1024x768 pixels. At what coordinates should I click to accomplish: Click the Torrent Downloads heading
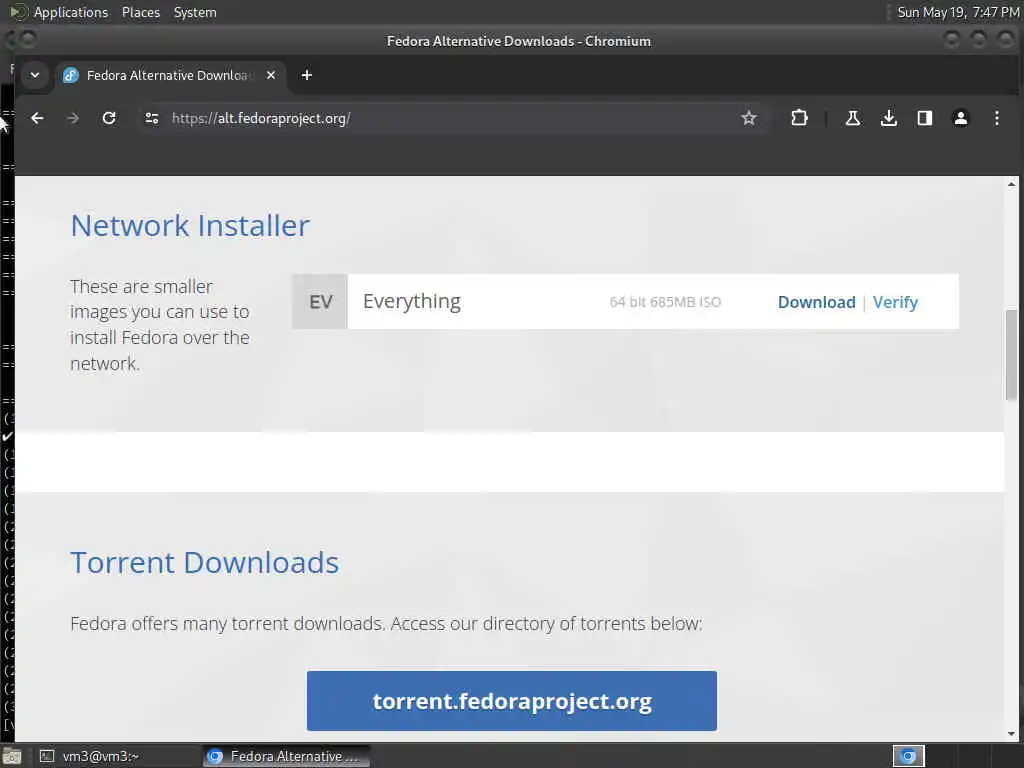204,563
